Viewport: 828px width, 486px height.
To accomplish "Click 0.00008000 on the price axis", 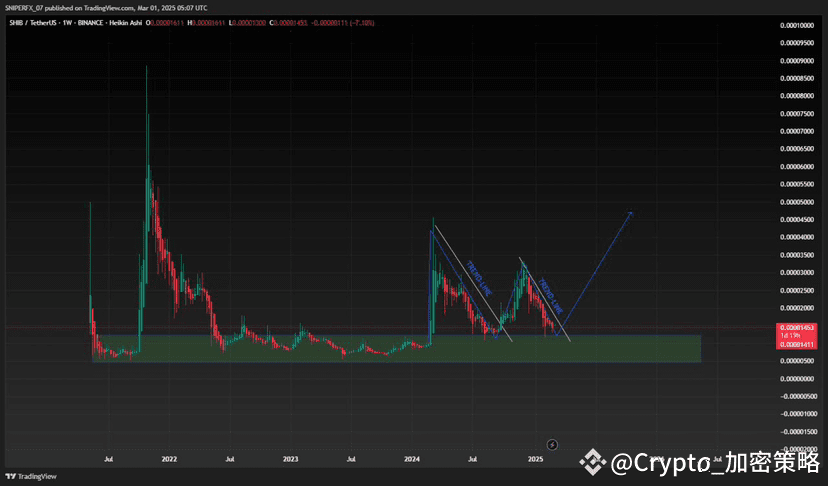I will coord(797,96).
